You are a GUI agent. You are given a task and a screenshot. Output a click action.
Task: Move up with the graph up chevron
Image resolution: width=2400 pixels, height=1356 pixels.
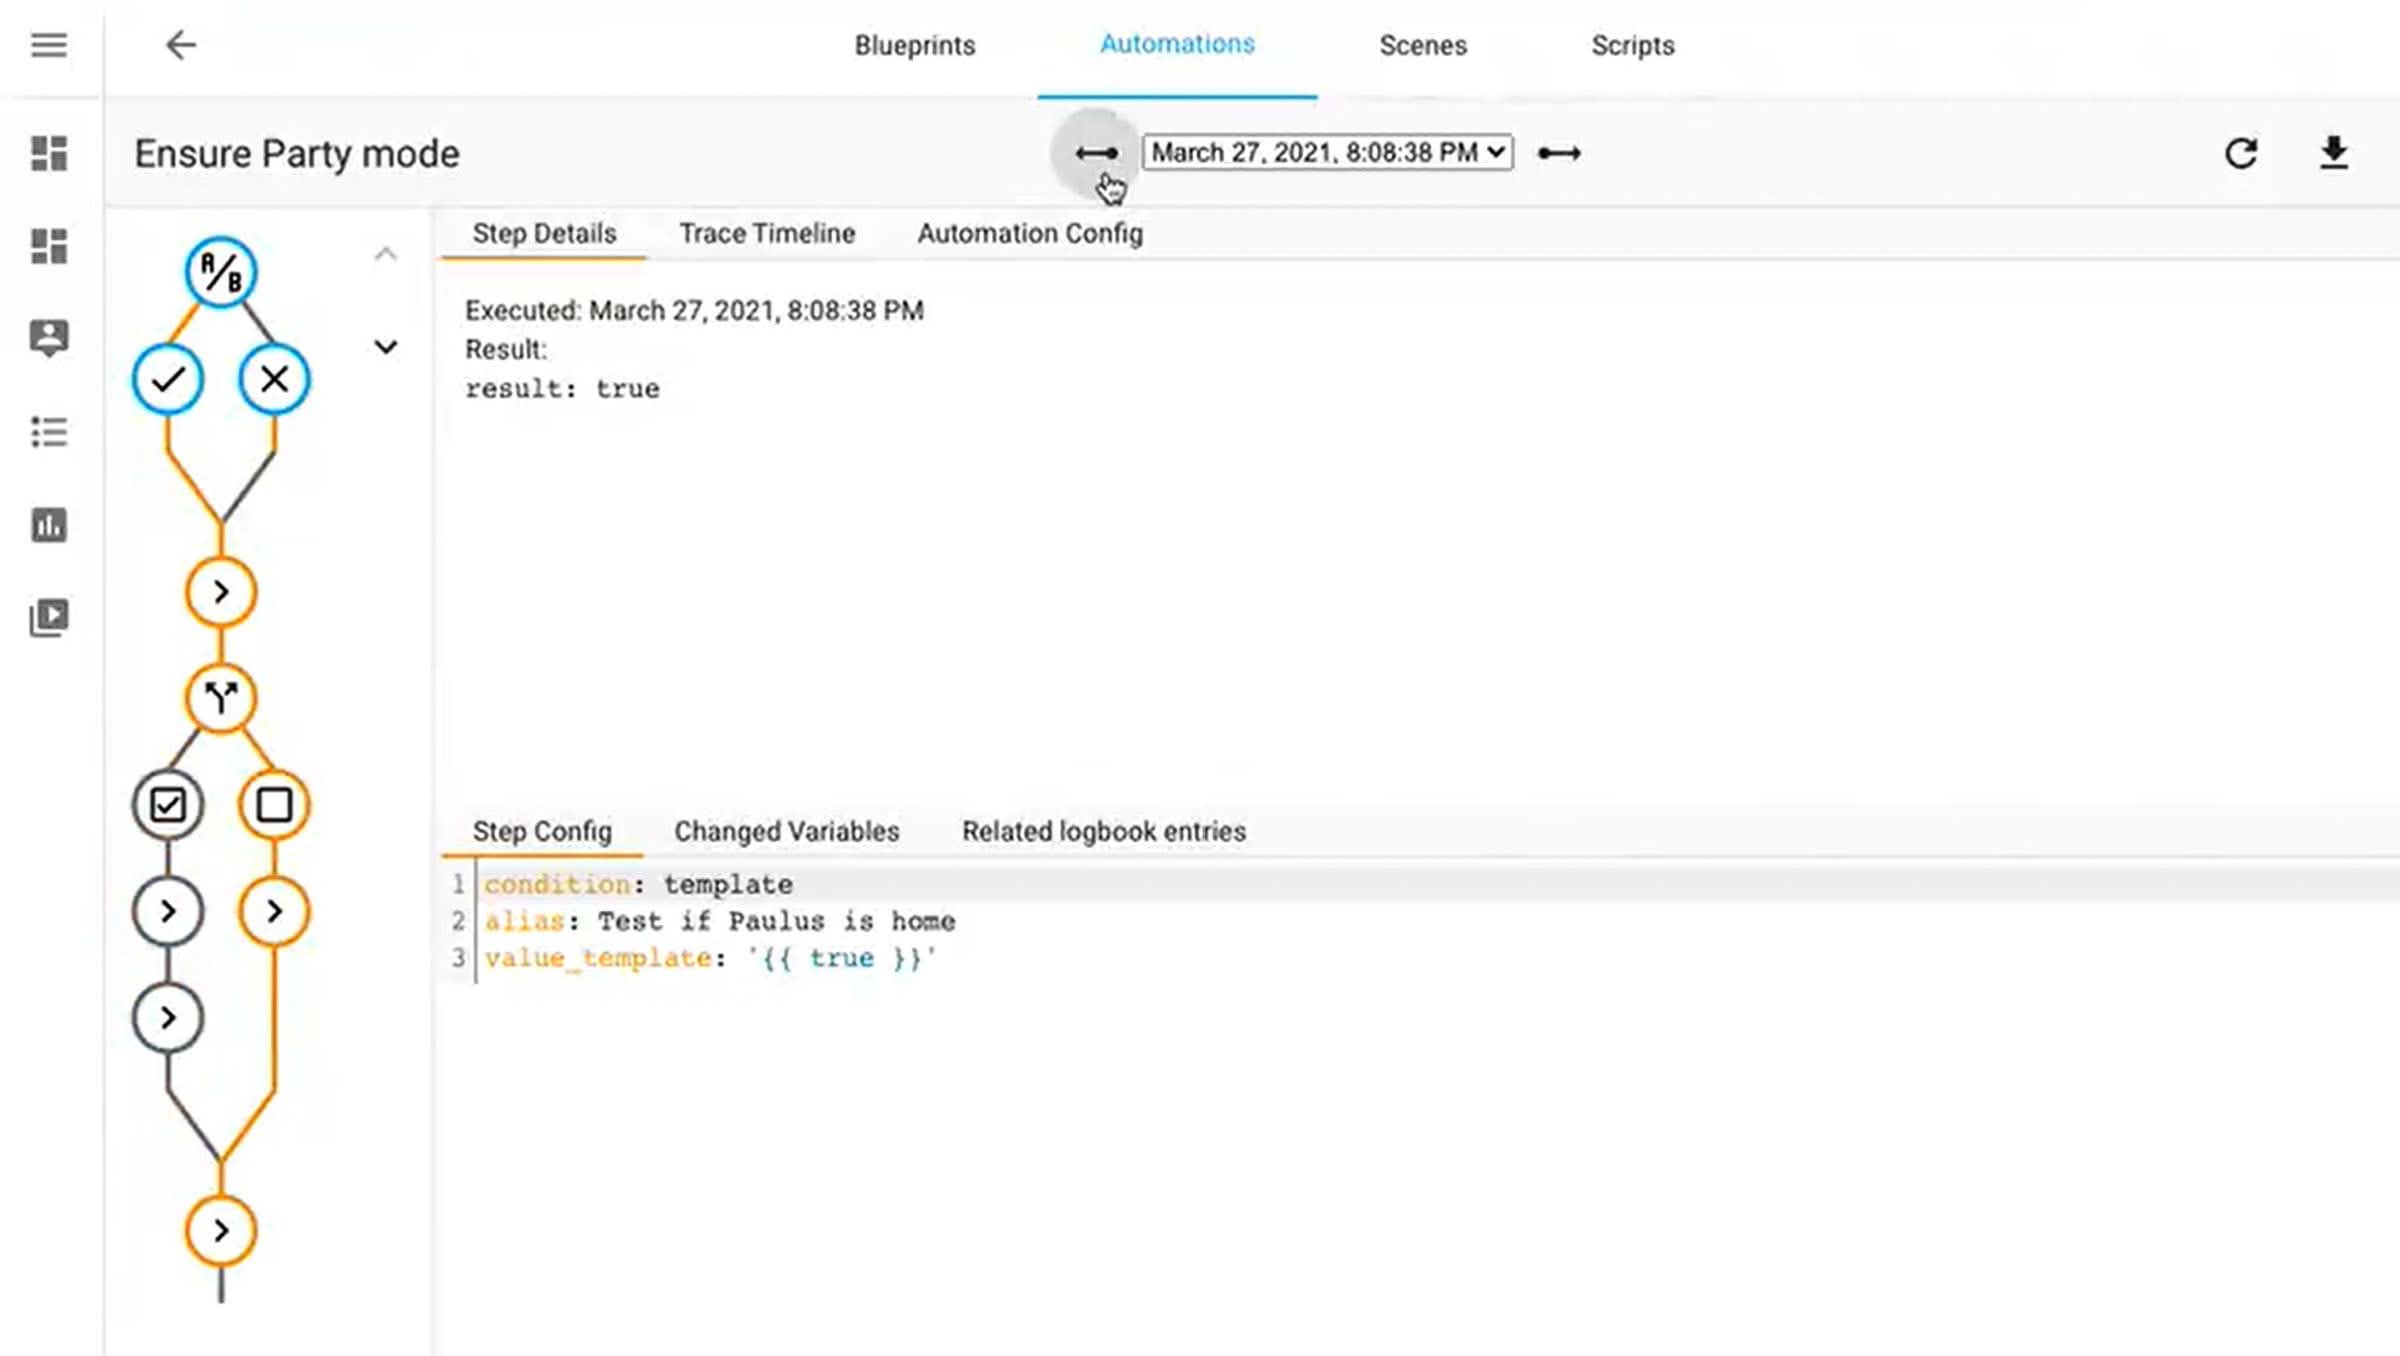(x=386, y=254)
